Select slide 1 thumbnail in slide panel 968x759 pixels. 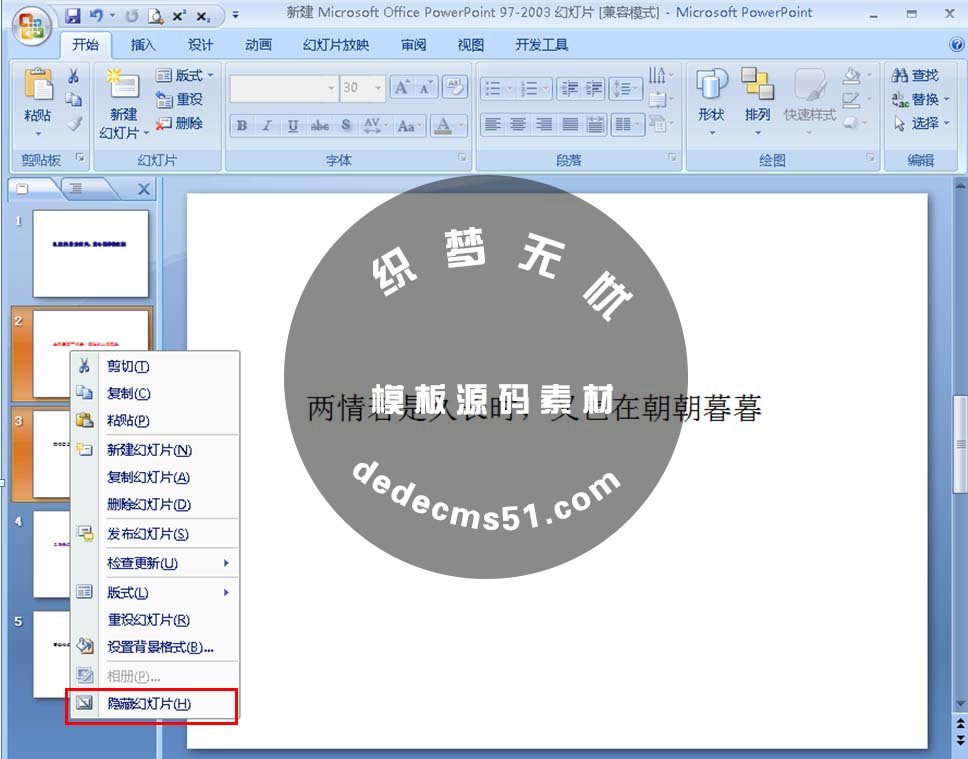click(x=90, y=253)
